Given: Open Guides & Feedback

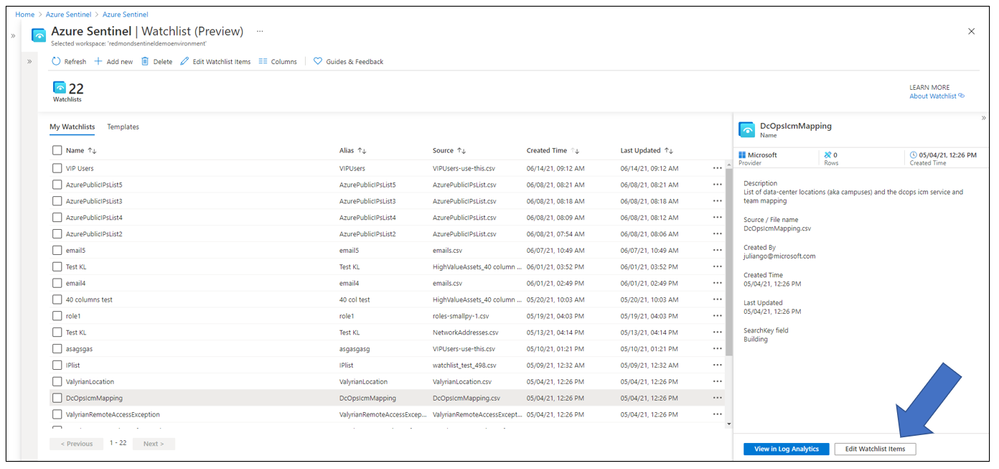Looking at the screenshot, I should [x=349, y=62].
